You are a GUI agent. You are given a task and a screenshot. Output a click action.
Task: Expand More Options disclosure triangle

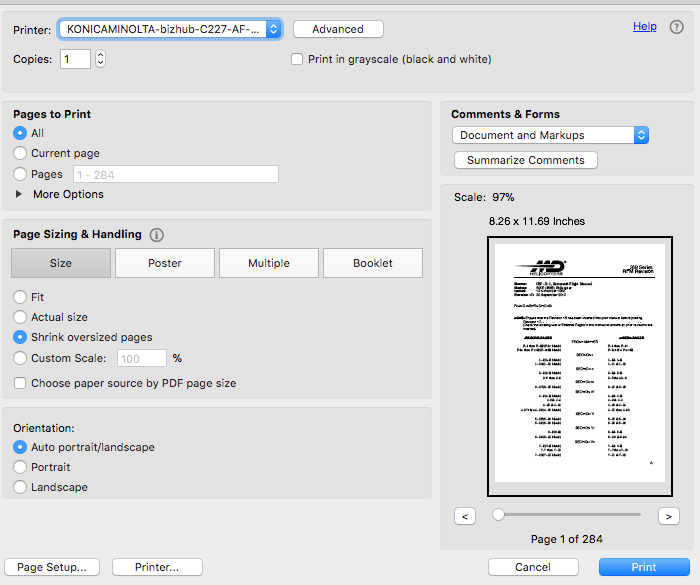(19, 194)
